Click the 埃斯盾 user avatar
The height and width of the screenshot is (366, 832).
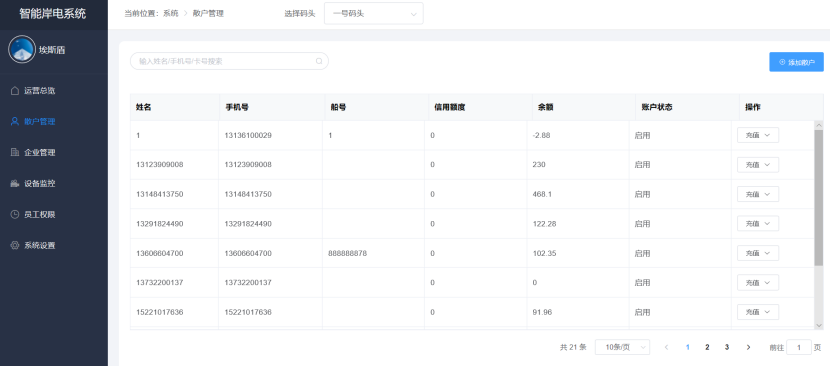tap(22, 50)
